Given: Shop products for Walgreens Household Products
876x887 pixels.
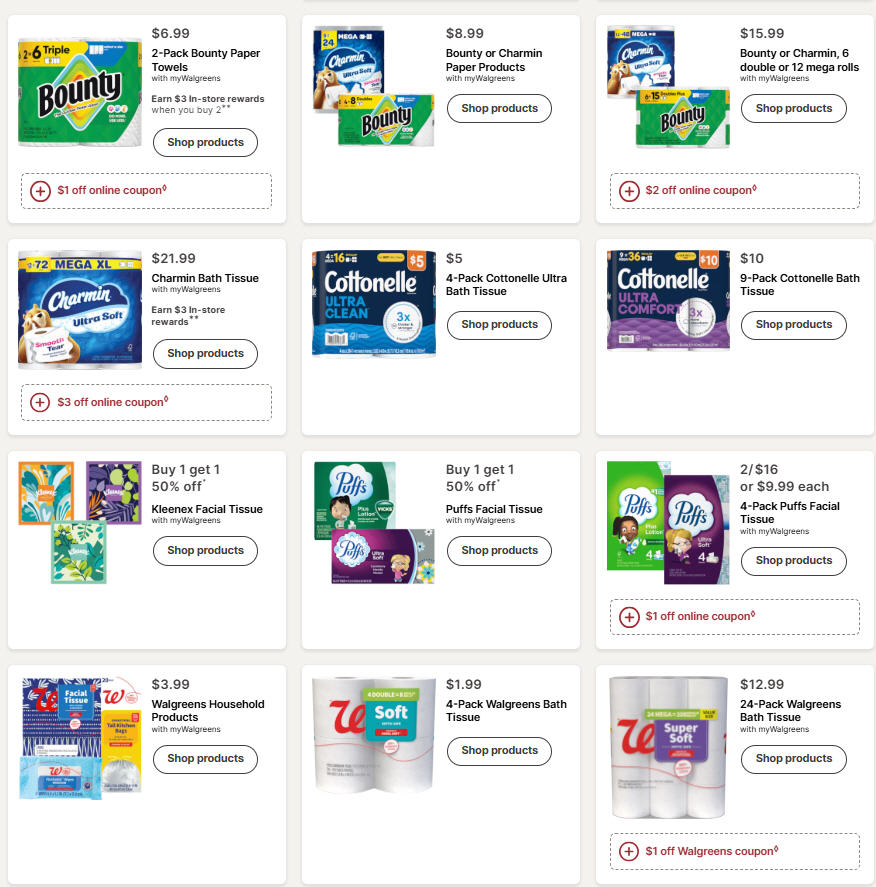Looking at the screenshot, I should pos(205,759).
